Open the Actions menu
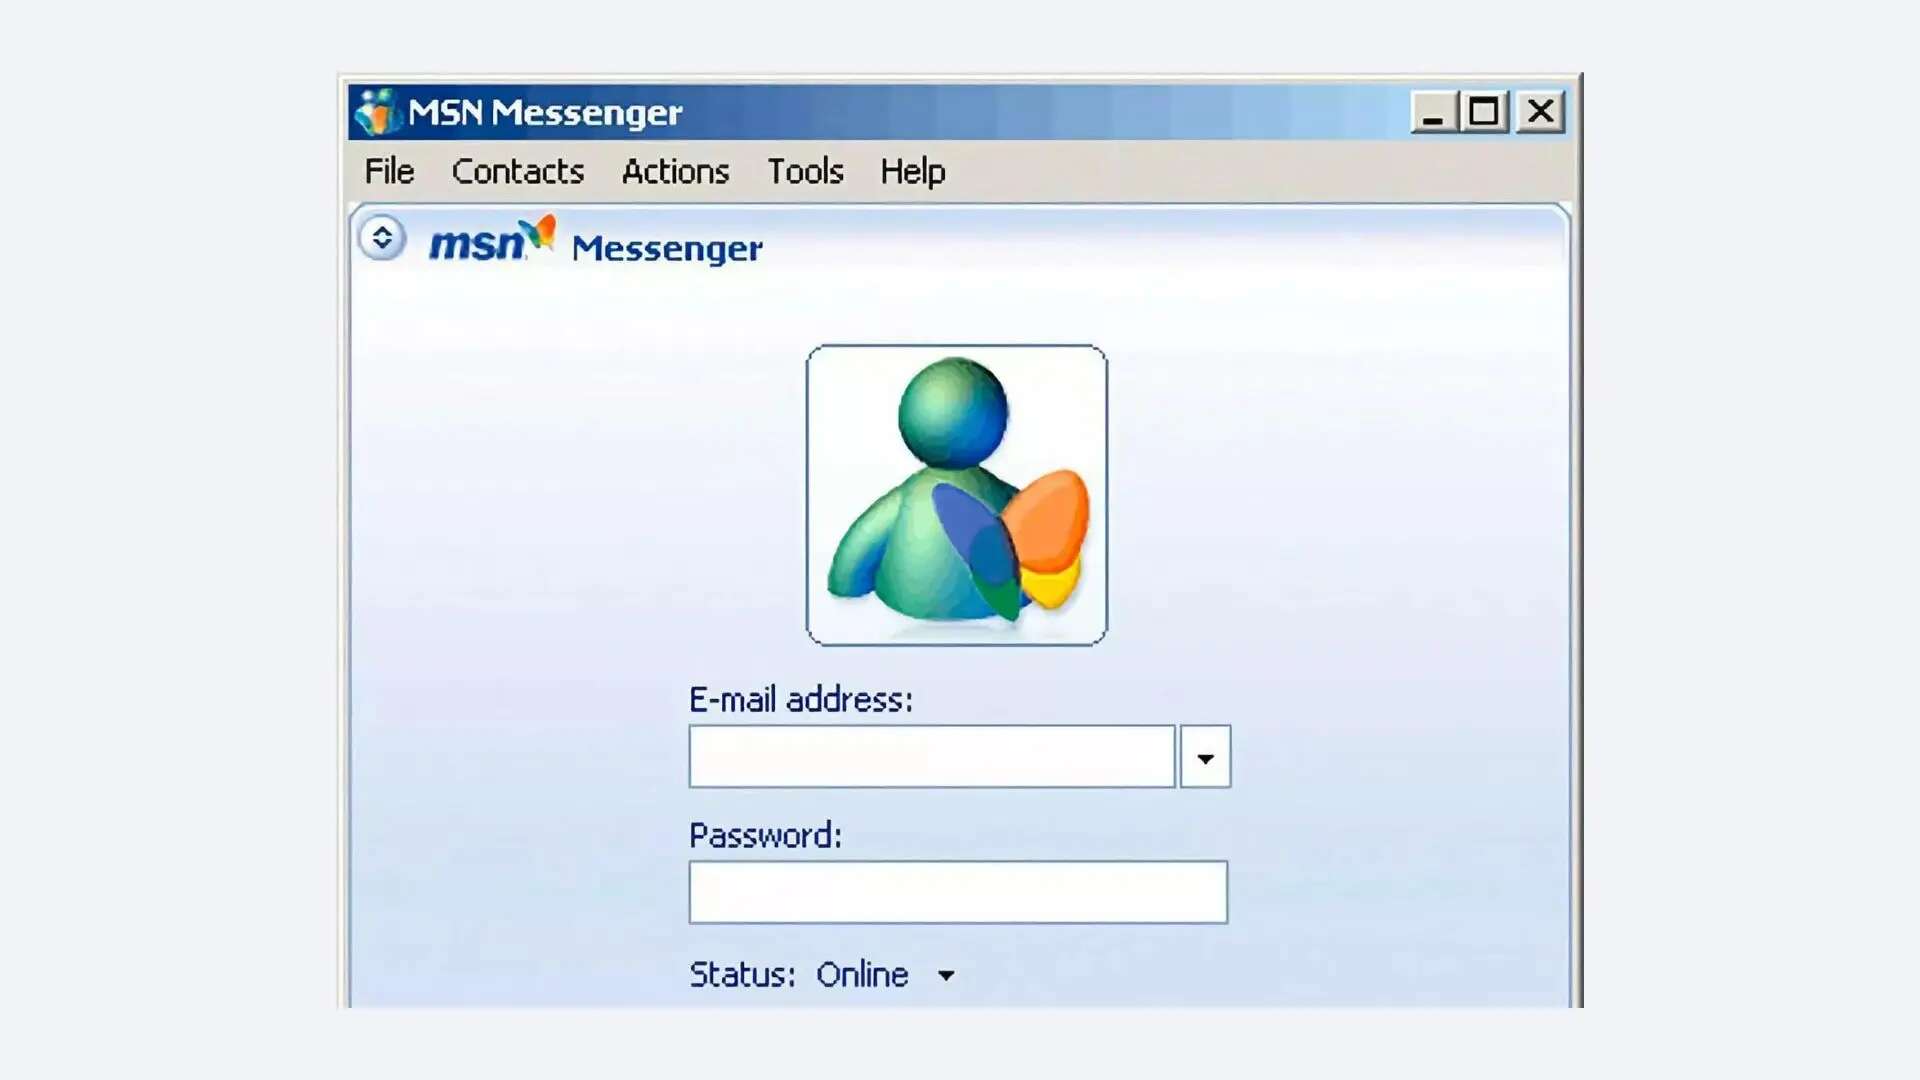This screenshot has width=1920, height=1080. [x=674, y=170]
